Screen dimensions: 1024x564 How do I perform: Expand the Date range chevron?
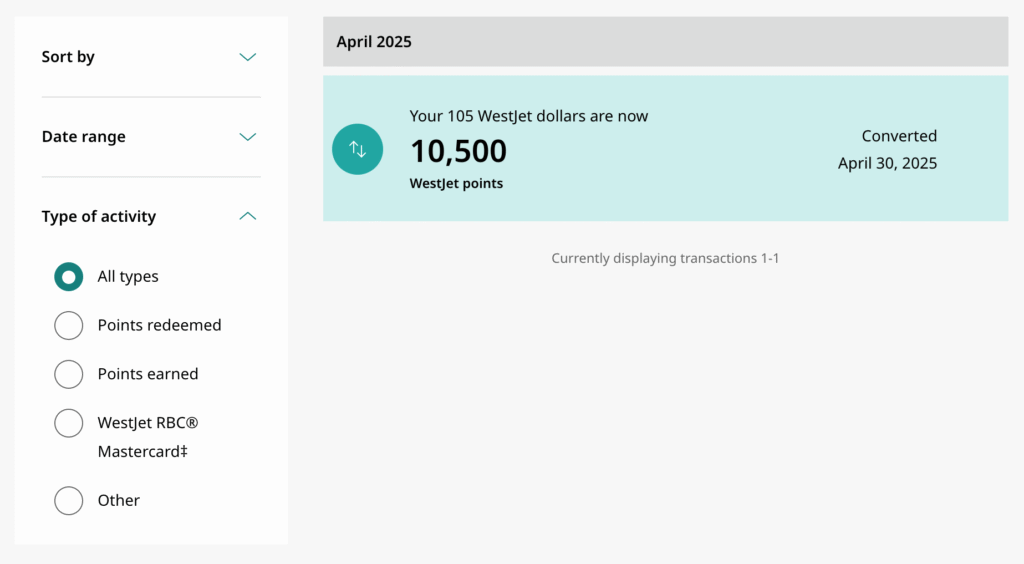pos(248,137)
